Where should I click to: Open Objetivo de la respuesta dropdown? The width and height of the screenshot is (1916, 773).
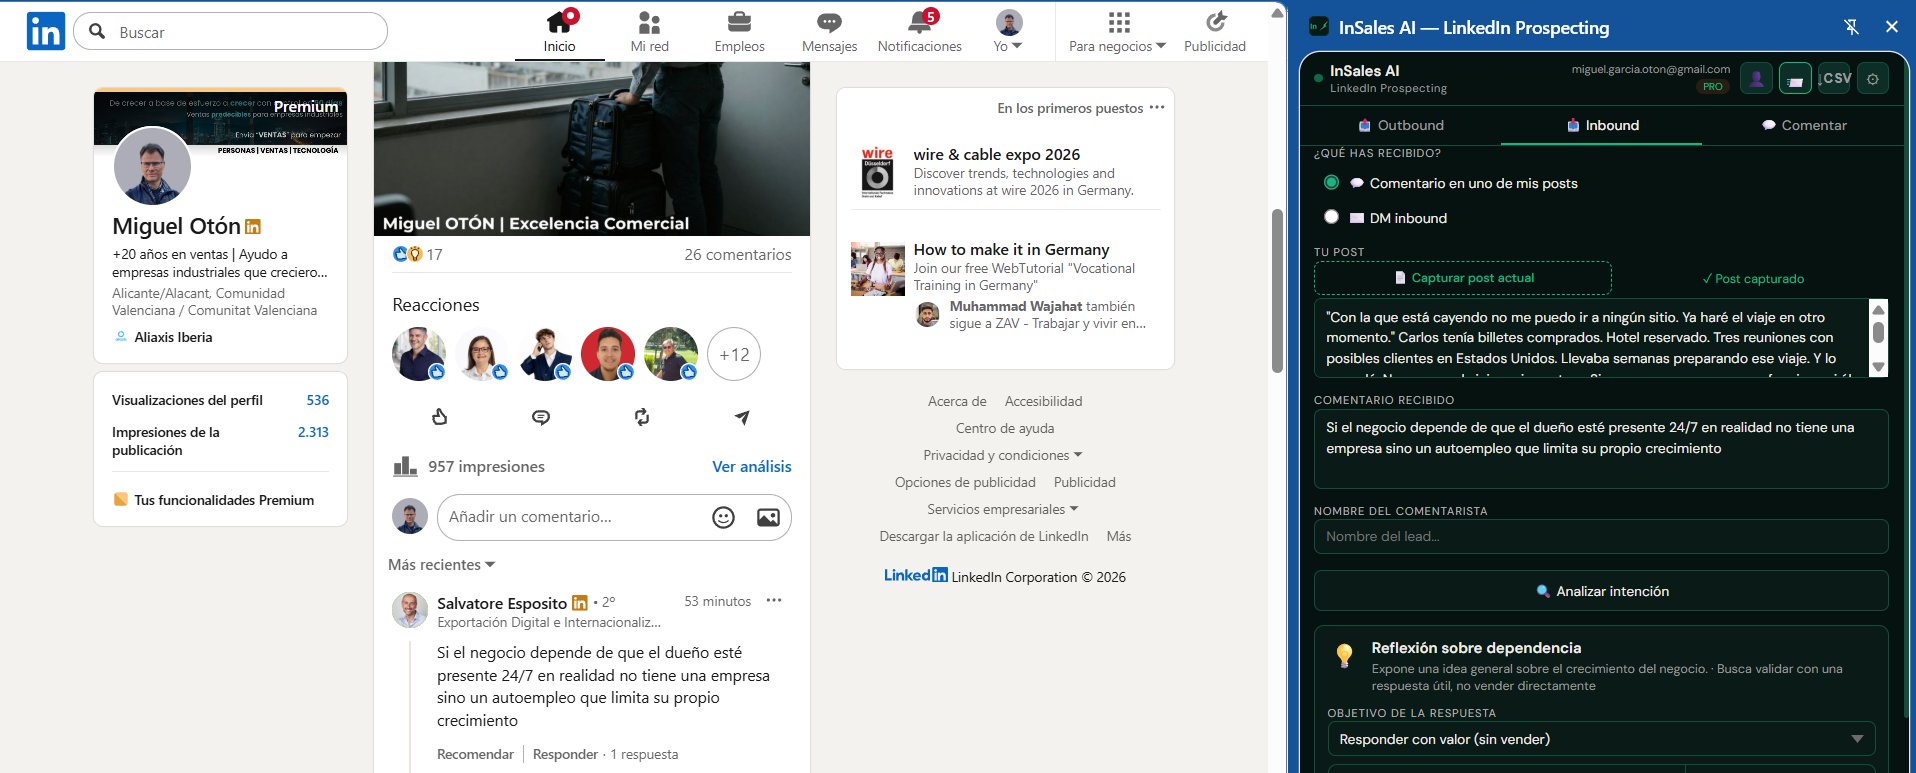pyautogui.click(x=1601, y=739)
